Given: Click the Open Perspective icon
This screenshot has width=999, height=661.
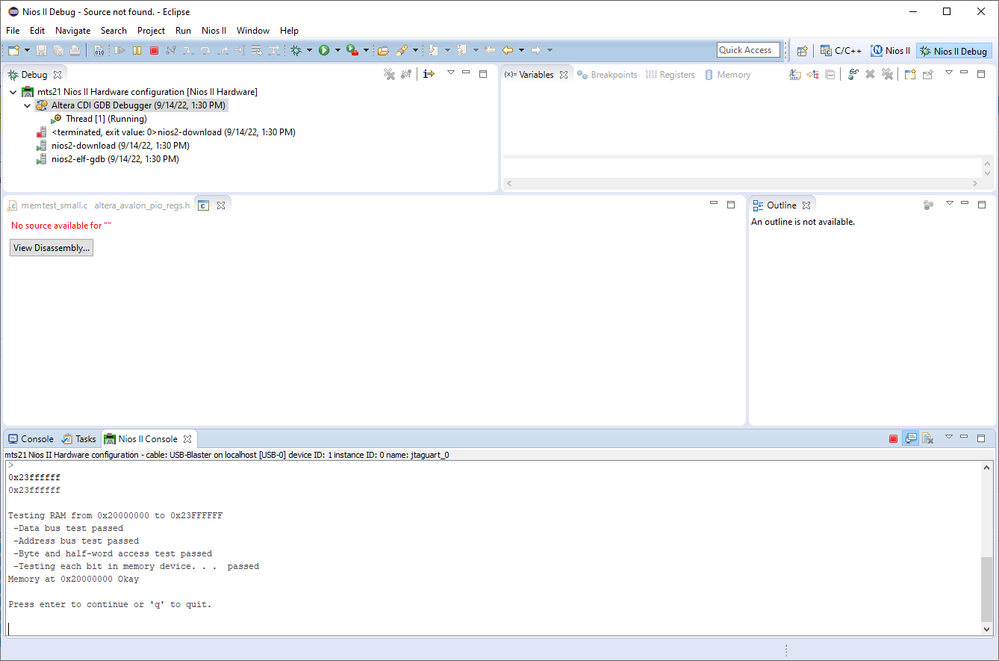Looking at the screenshot, I should [x=802, y=51].
